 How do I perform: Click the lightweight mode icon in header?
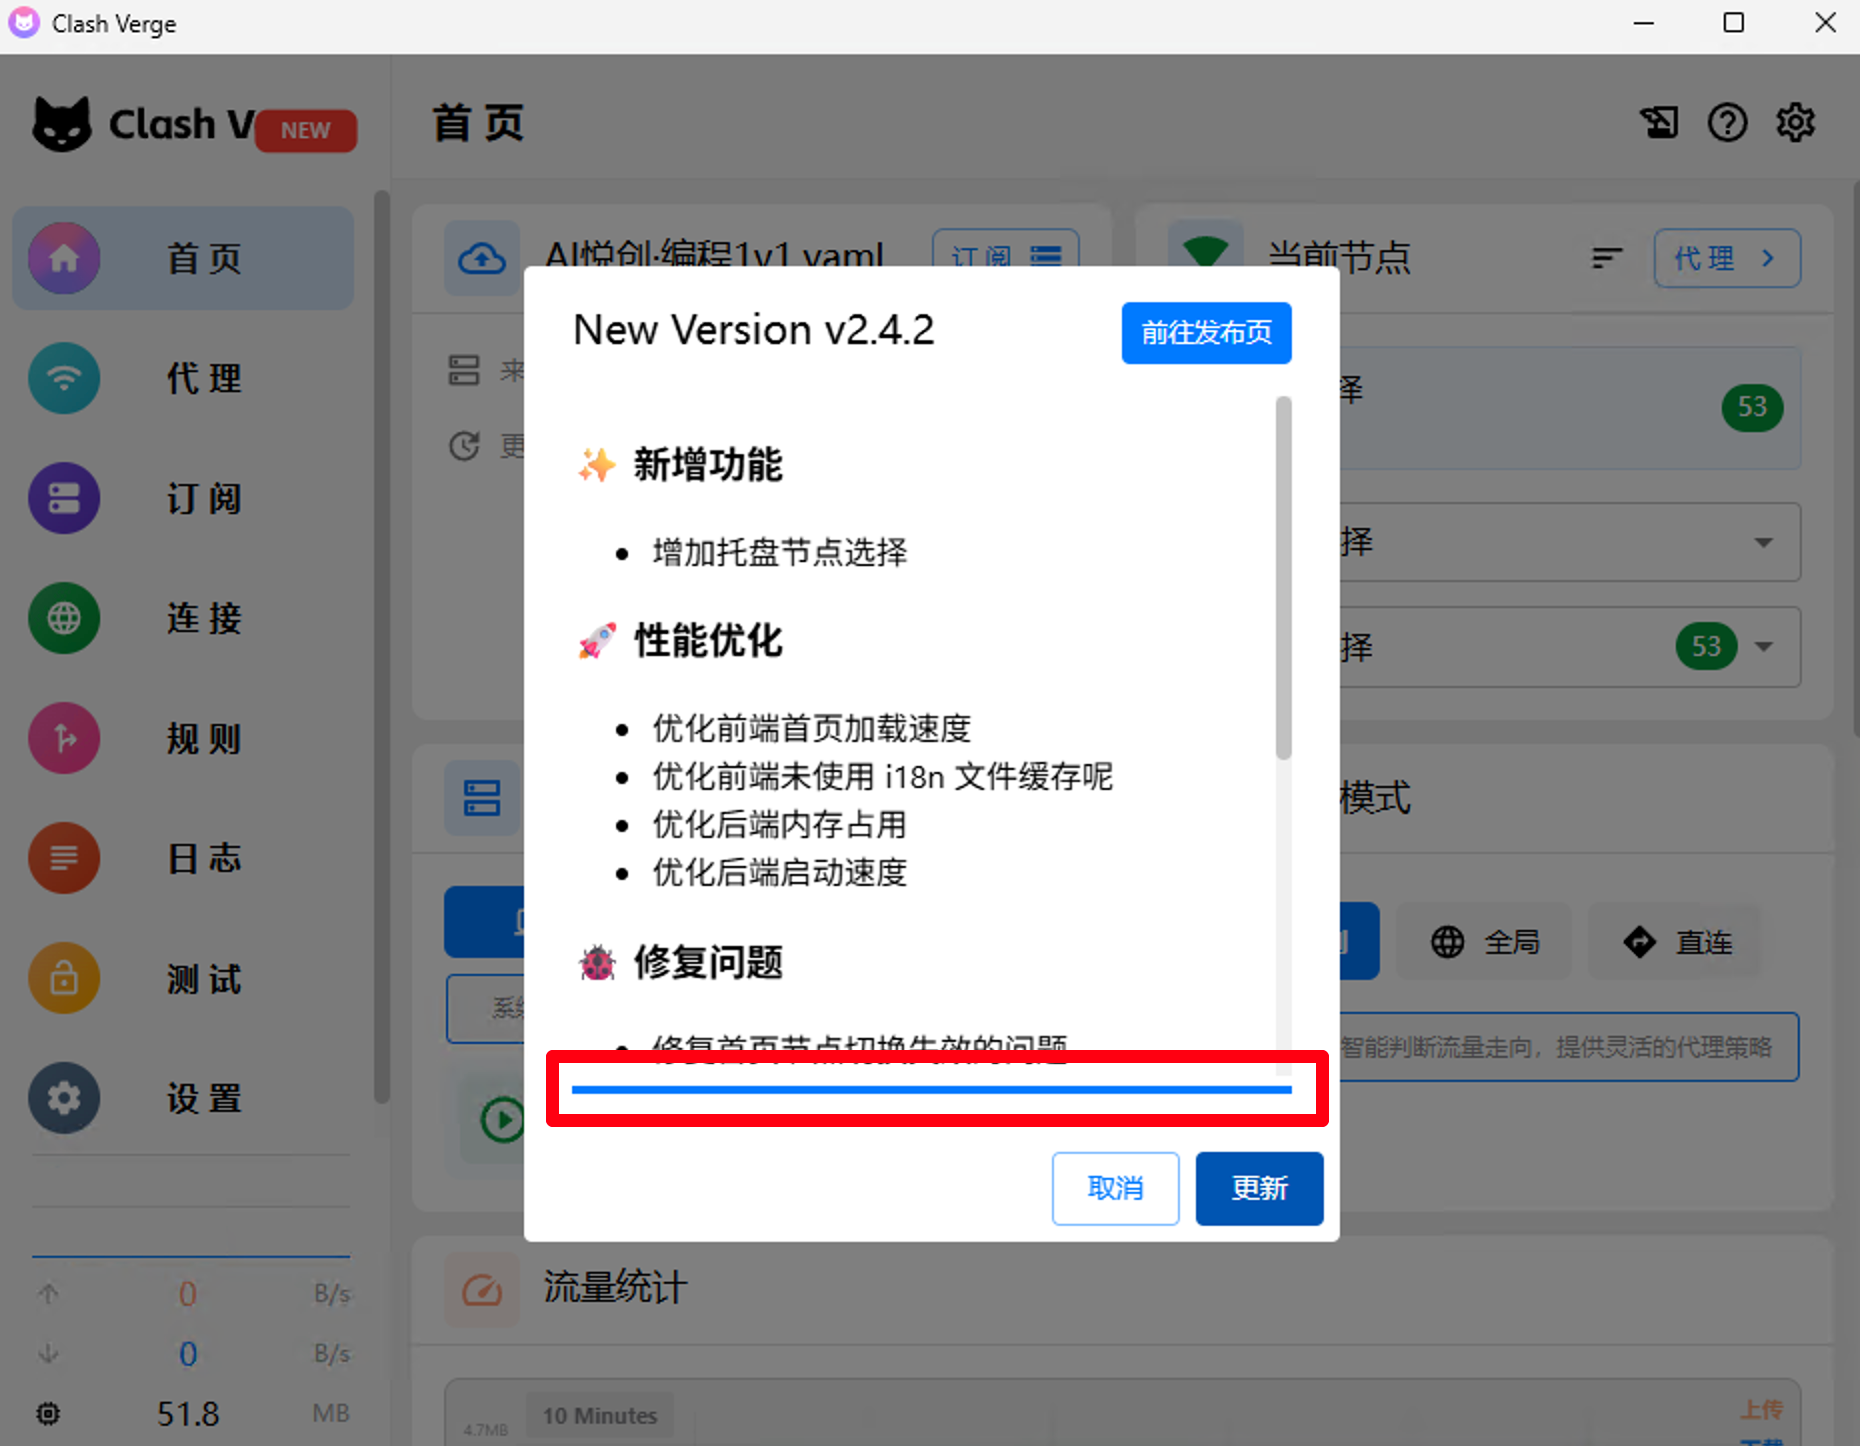click(x=1659, y=123)
